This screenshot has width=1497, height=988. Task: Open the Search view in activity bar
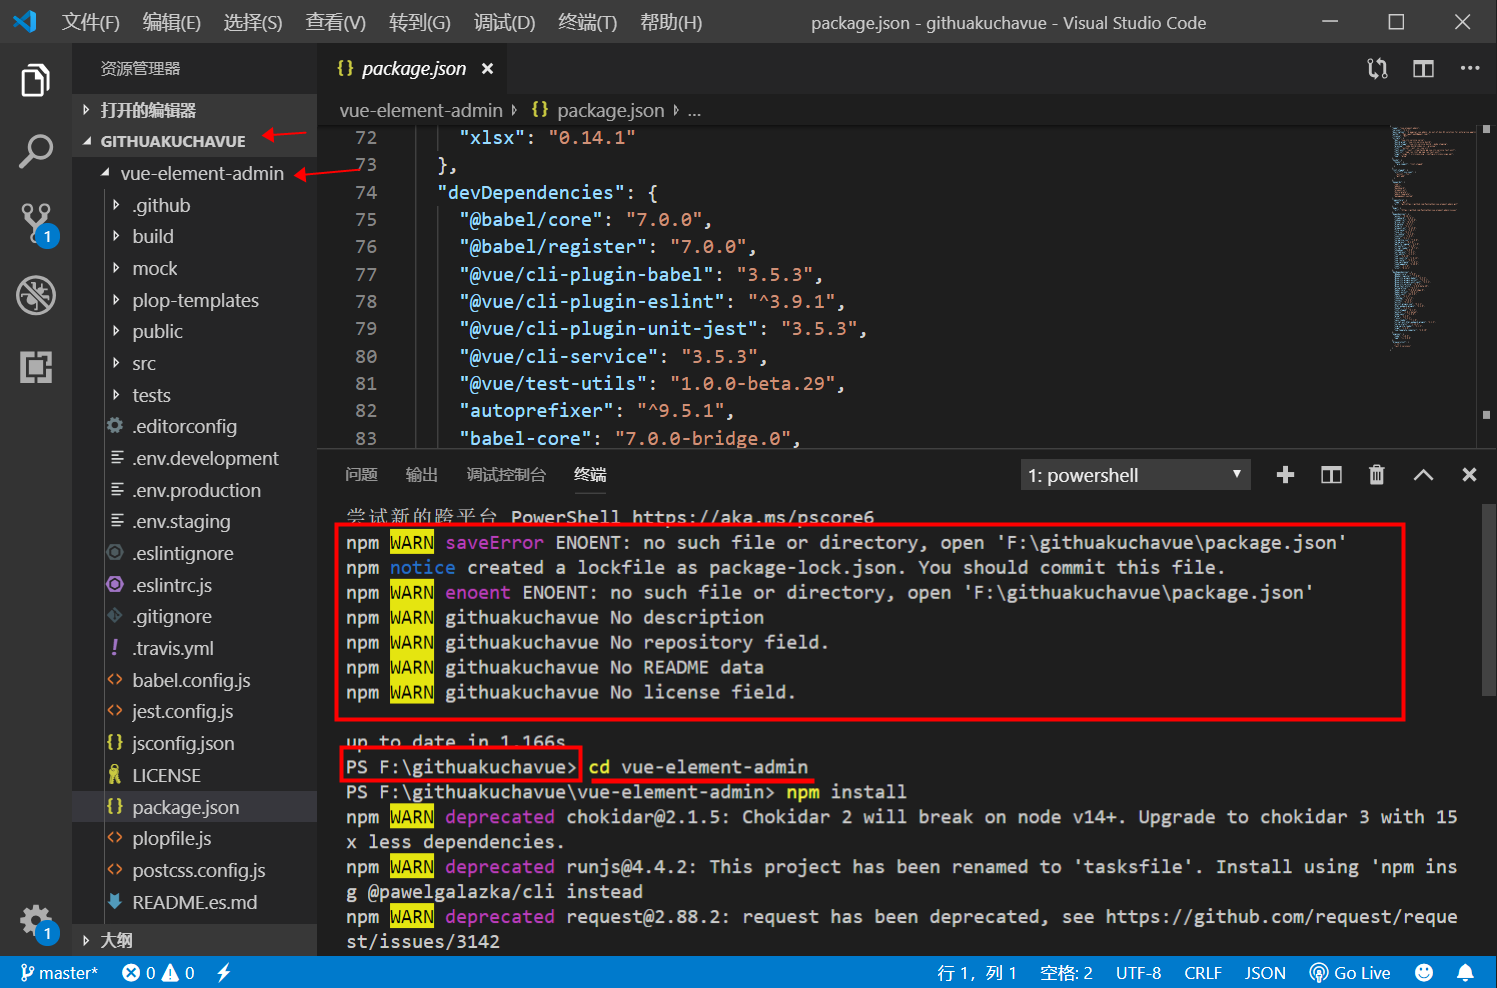tap(36, 152)
